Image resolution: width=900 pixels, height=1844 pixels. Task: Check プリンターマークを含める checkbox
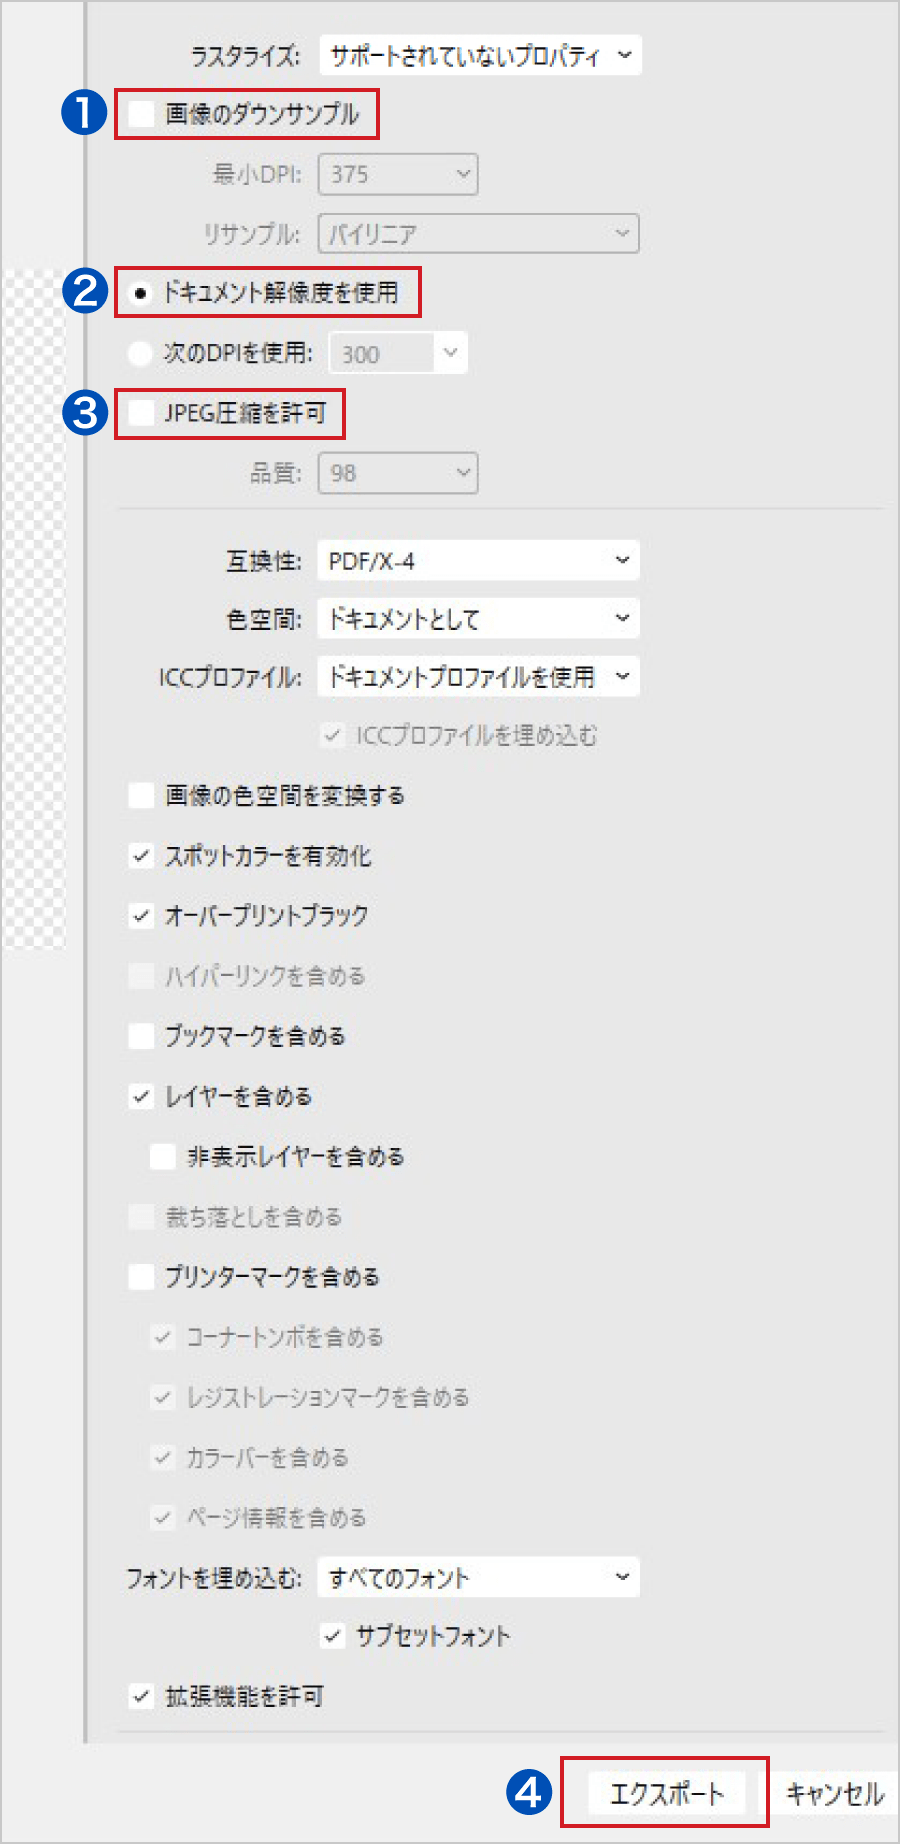[x=142, y=1277]
